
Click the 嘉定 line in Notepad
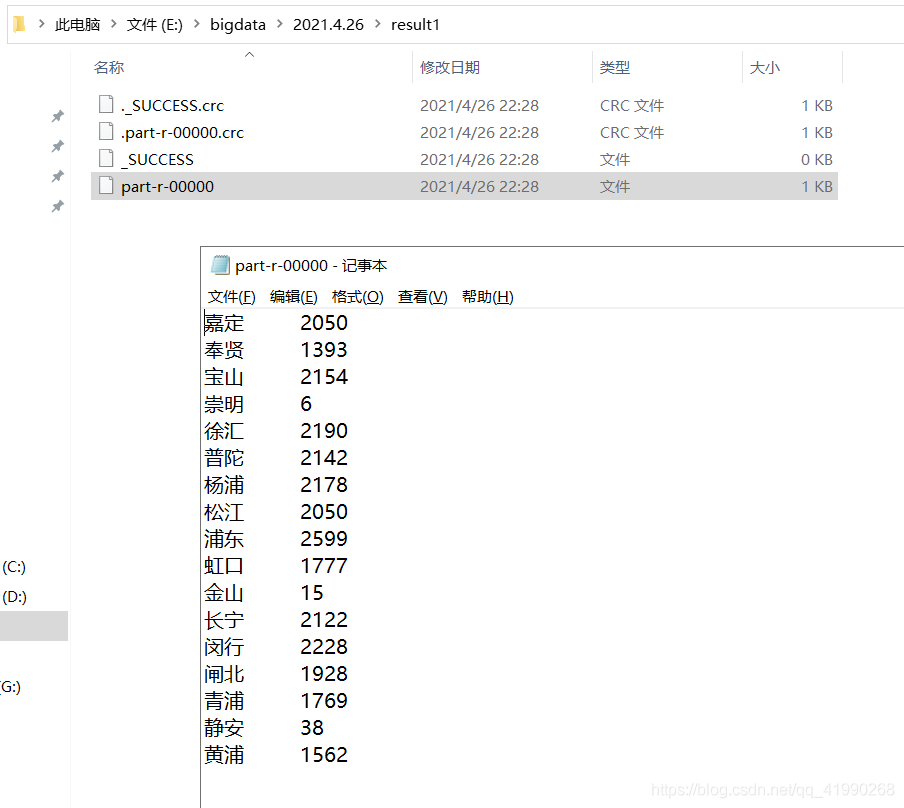(x=276, y=323)
